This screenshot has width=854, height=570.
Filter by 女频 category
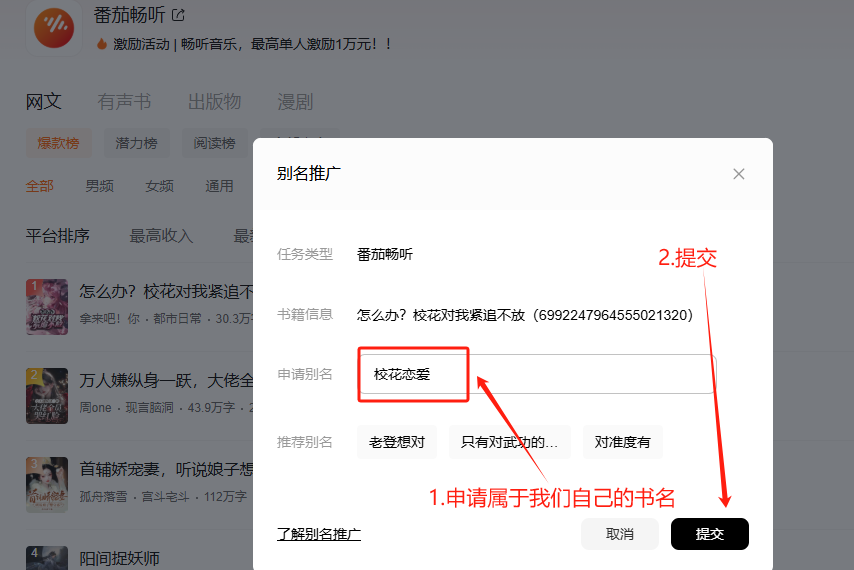coord(160,186)
